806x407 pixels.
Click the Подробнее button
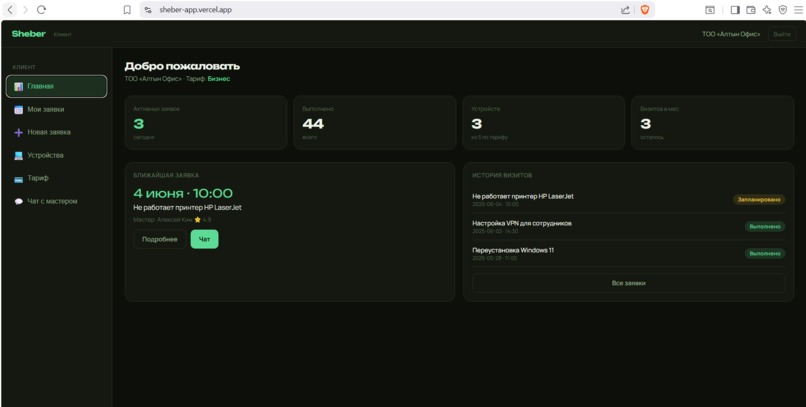(160, 239)
